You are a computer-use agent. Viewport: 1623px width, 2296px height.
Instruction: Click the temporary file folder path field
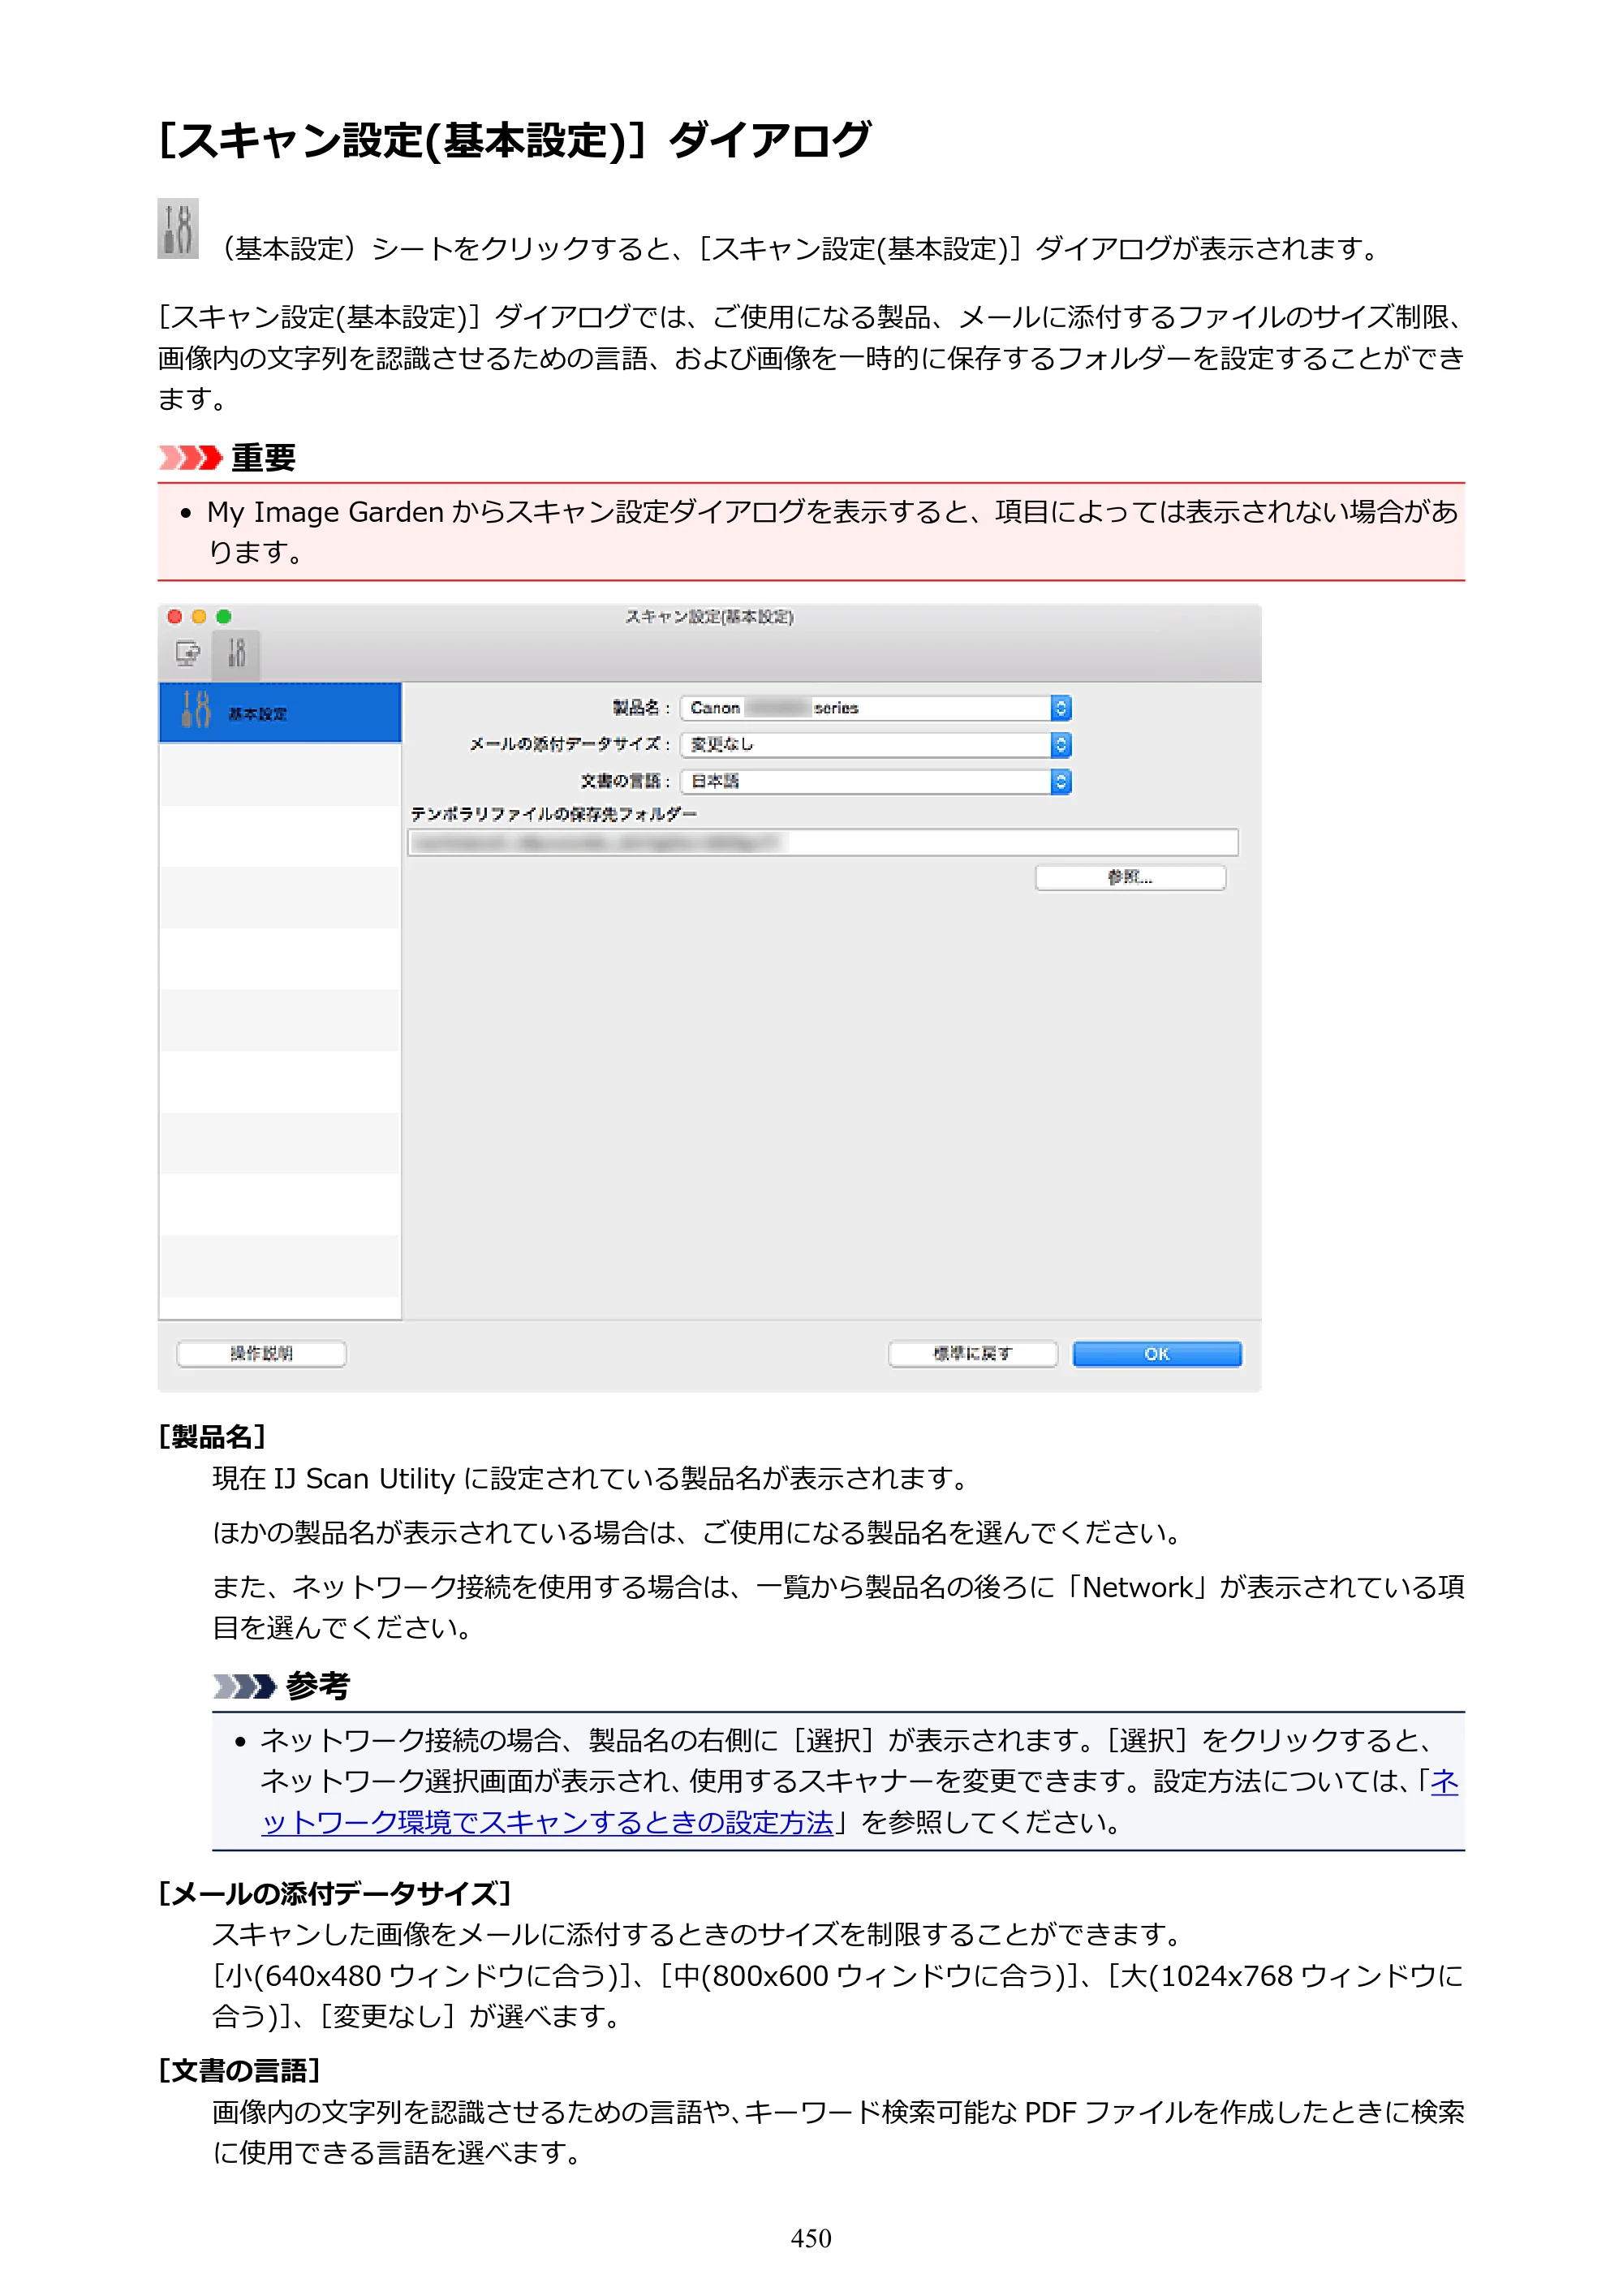pyautogui.click(x=823, y=843)
